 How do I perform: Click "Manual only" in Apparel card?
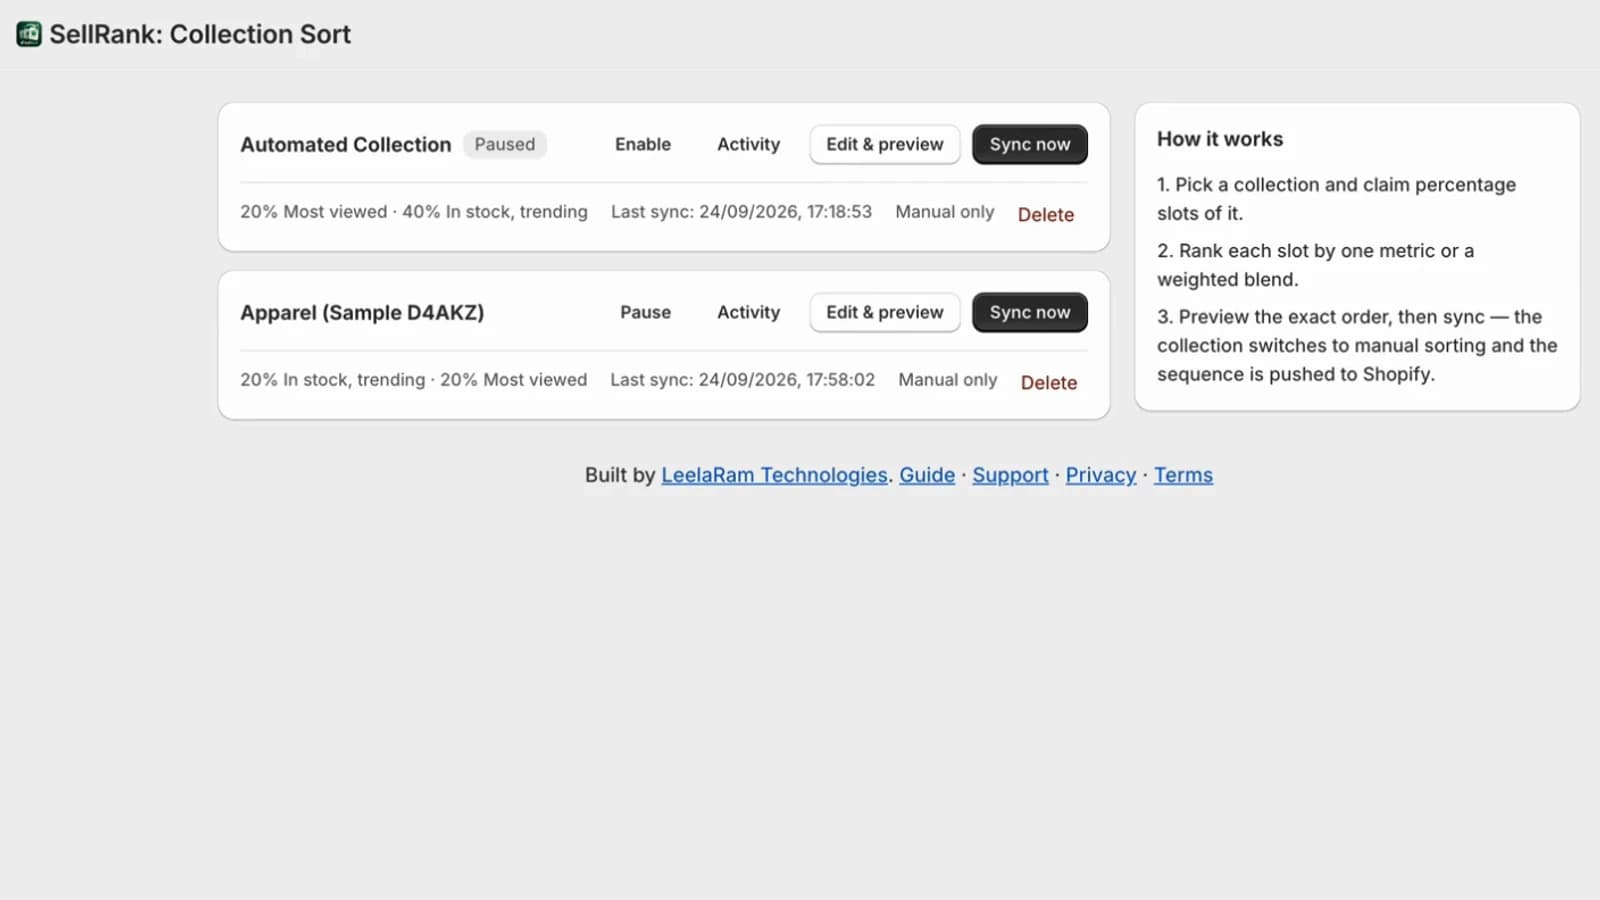pos(948,380)
